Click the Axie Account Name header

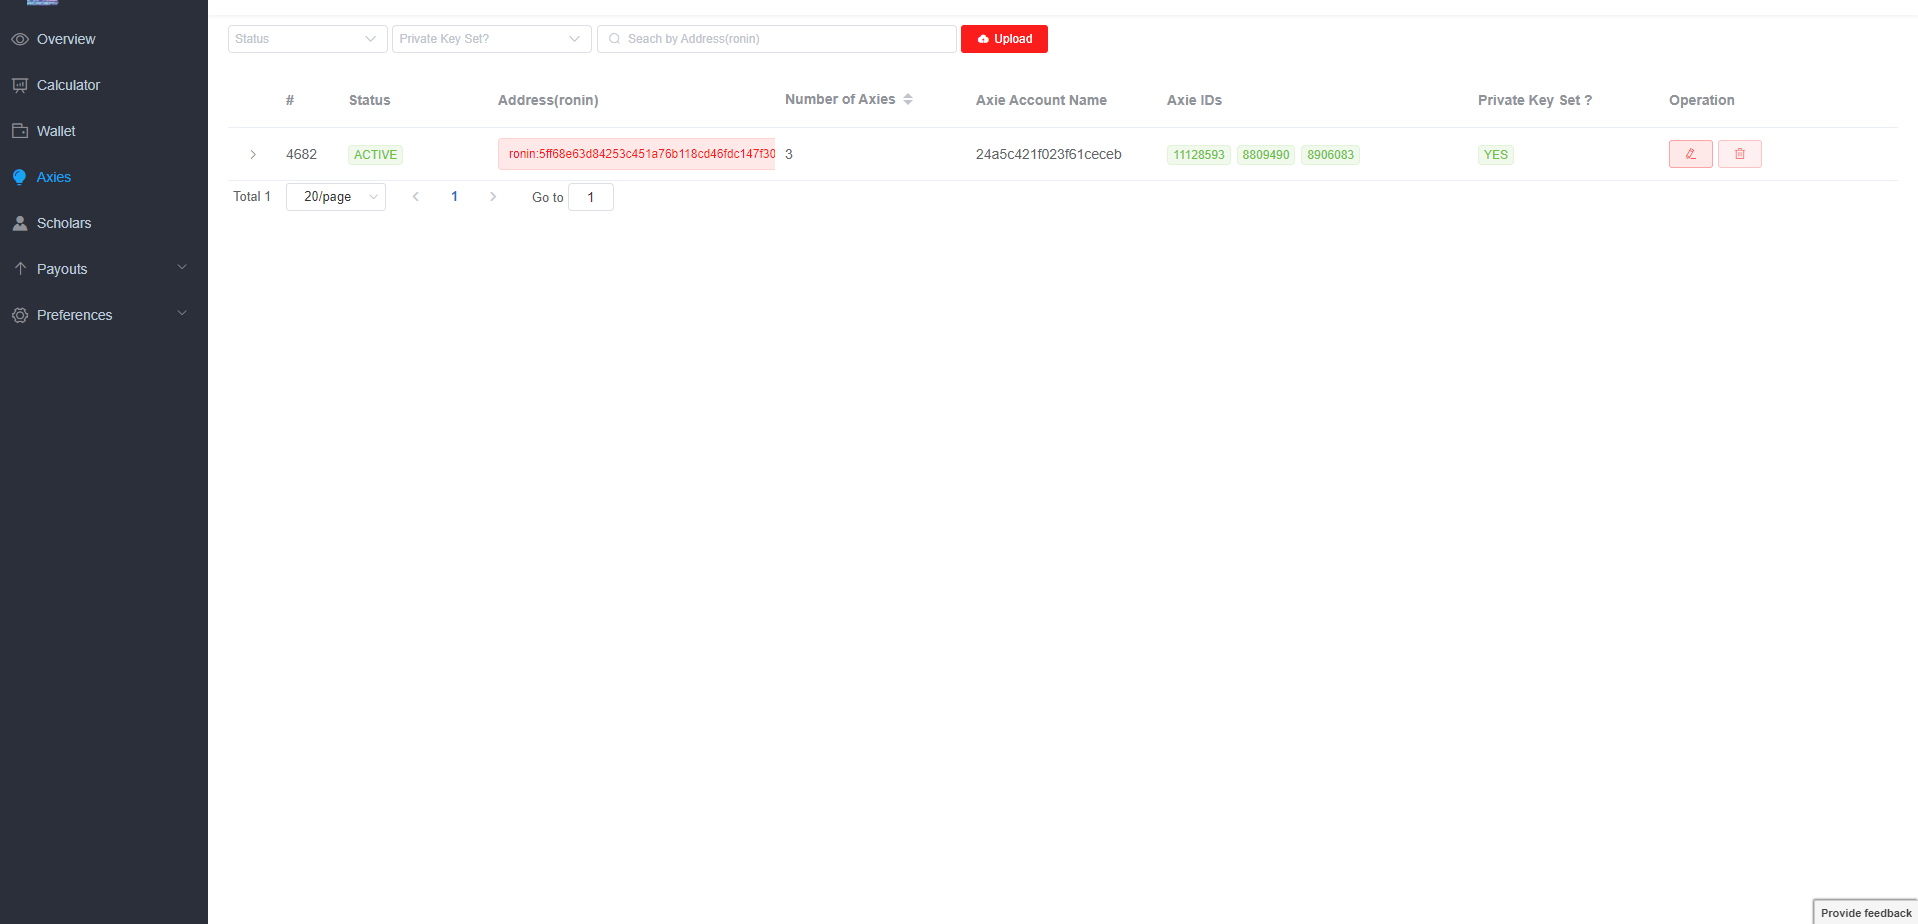point(1041,100)
